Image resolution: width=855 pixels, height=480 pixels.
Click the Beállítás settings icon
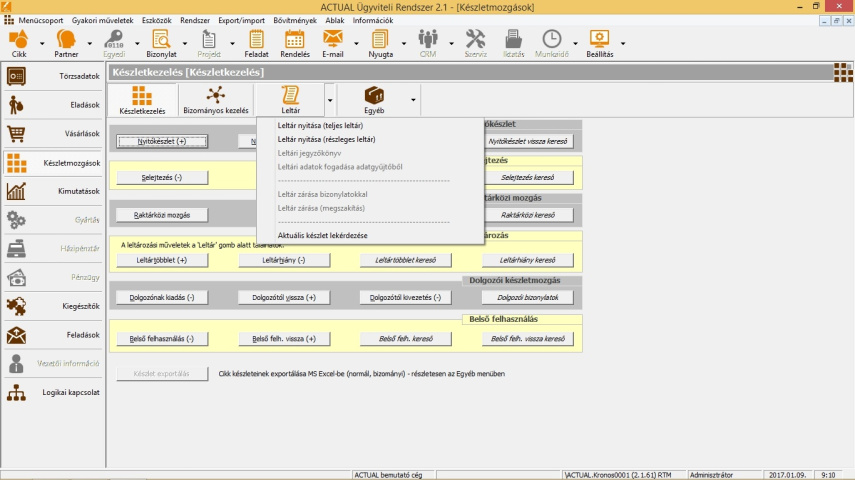click(600, 42)
